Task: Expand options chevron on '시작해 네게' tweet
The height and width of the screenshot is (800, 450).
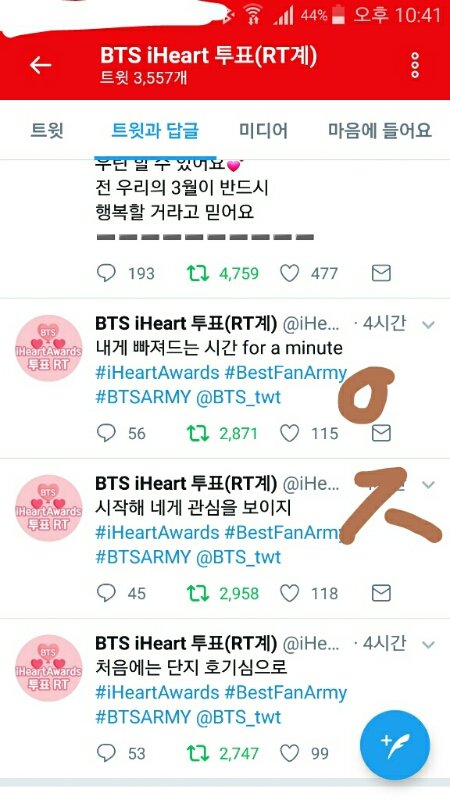Action: (429, 484)
